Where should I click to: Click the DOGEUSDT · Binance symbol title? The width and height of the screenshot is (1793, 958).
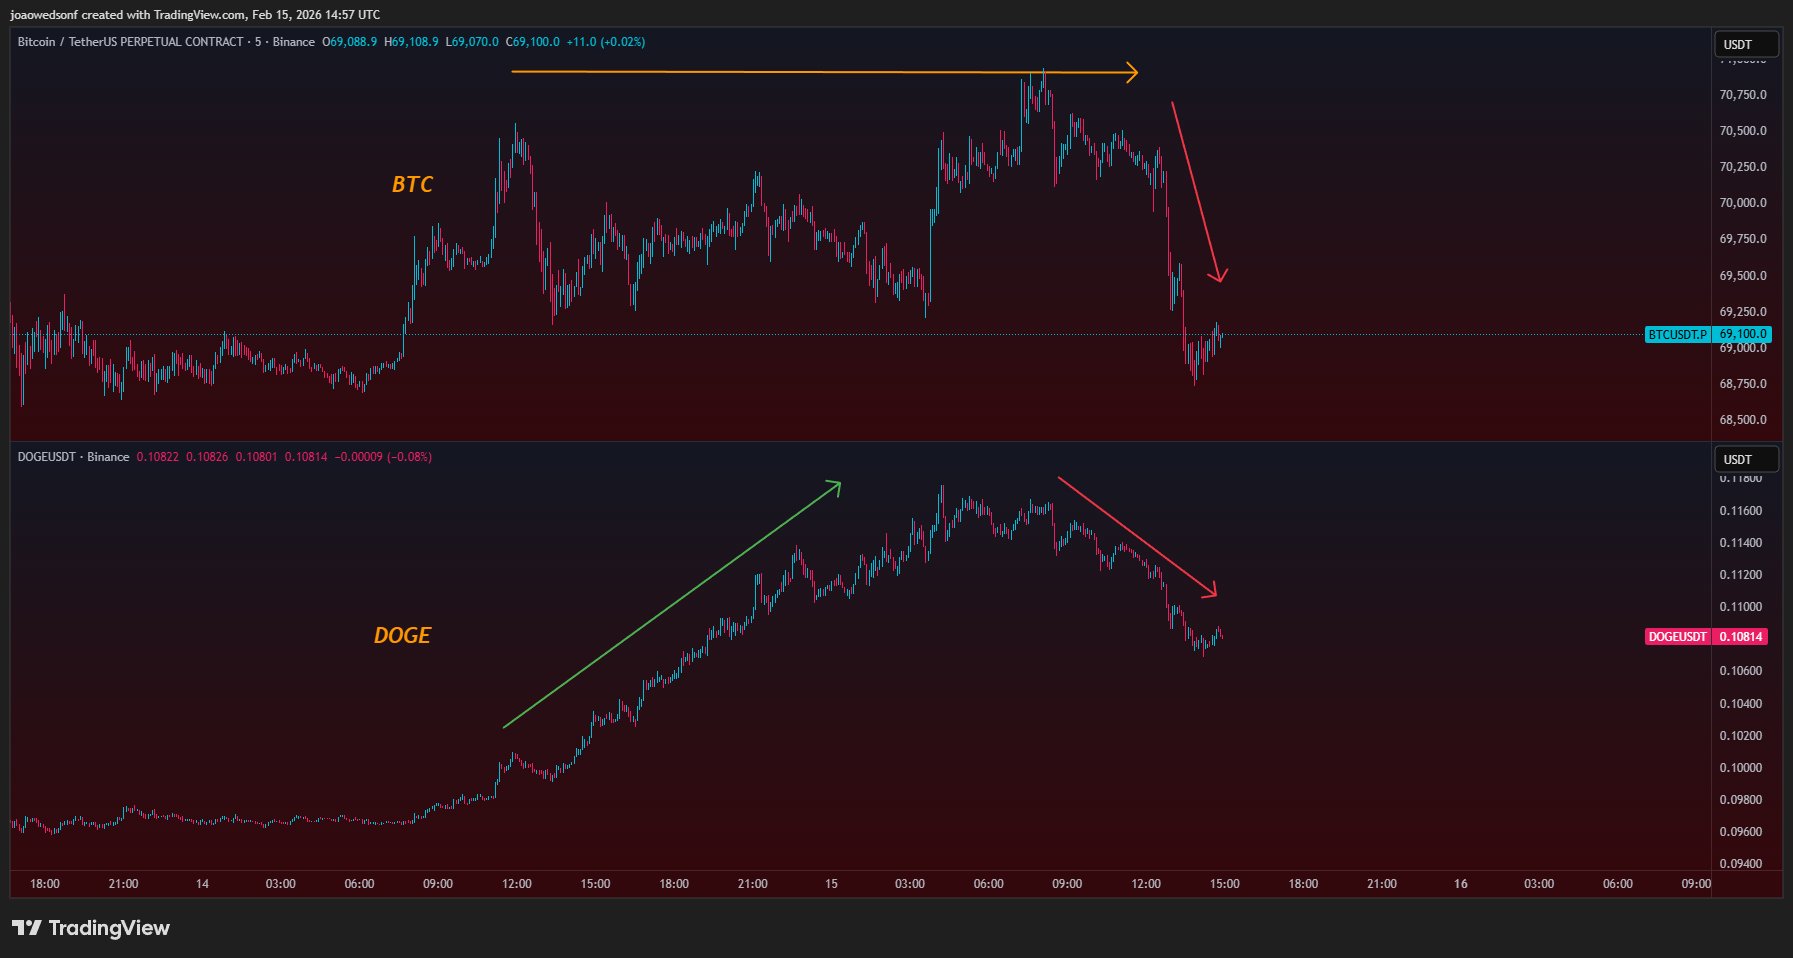73,457
